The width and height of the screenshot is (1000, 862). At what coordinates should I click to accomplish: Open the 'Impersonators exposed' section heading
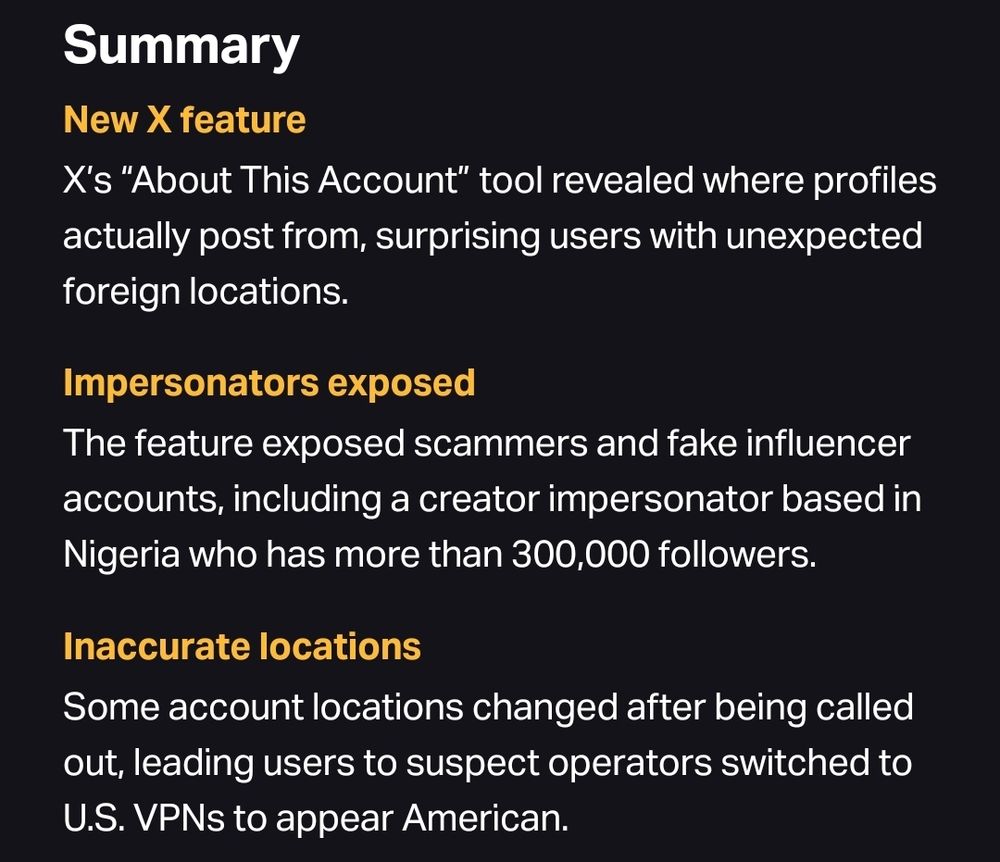tap(269, 383)
